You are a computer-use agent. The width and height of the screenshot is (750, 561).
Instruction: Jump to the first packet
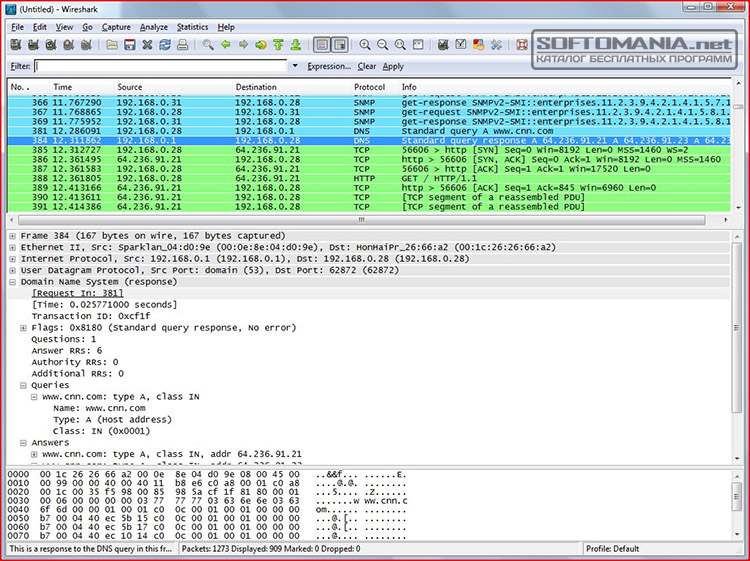coord(278,45)
